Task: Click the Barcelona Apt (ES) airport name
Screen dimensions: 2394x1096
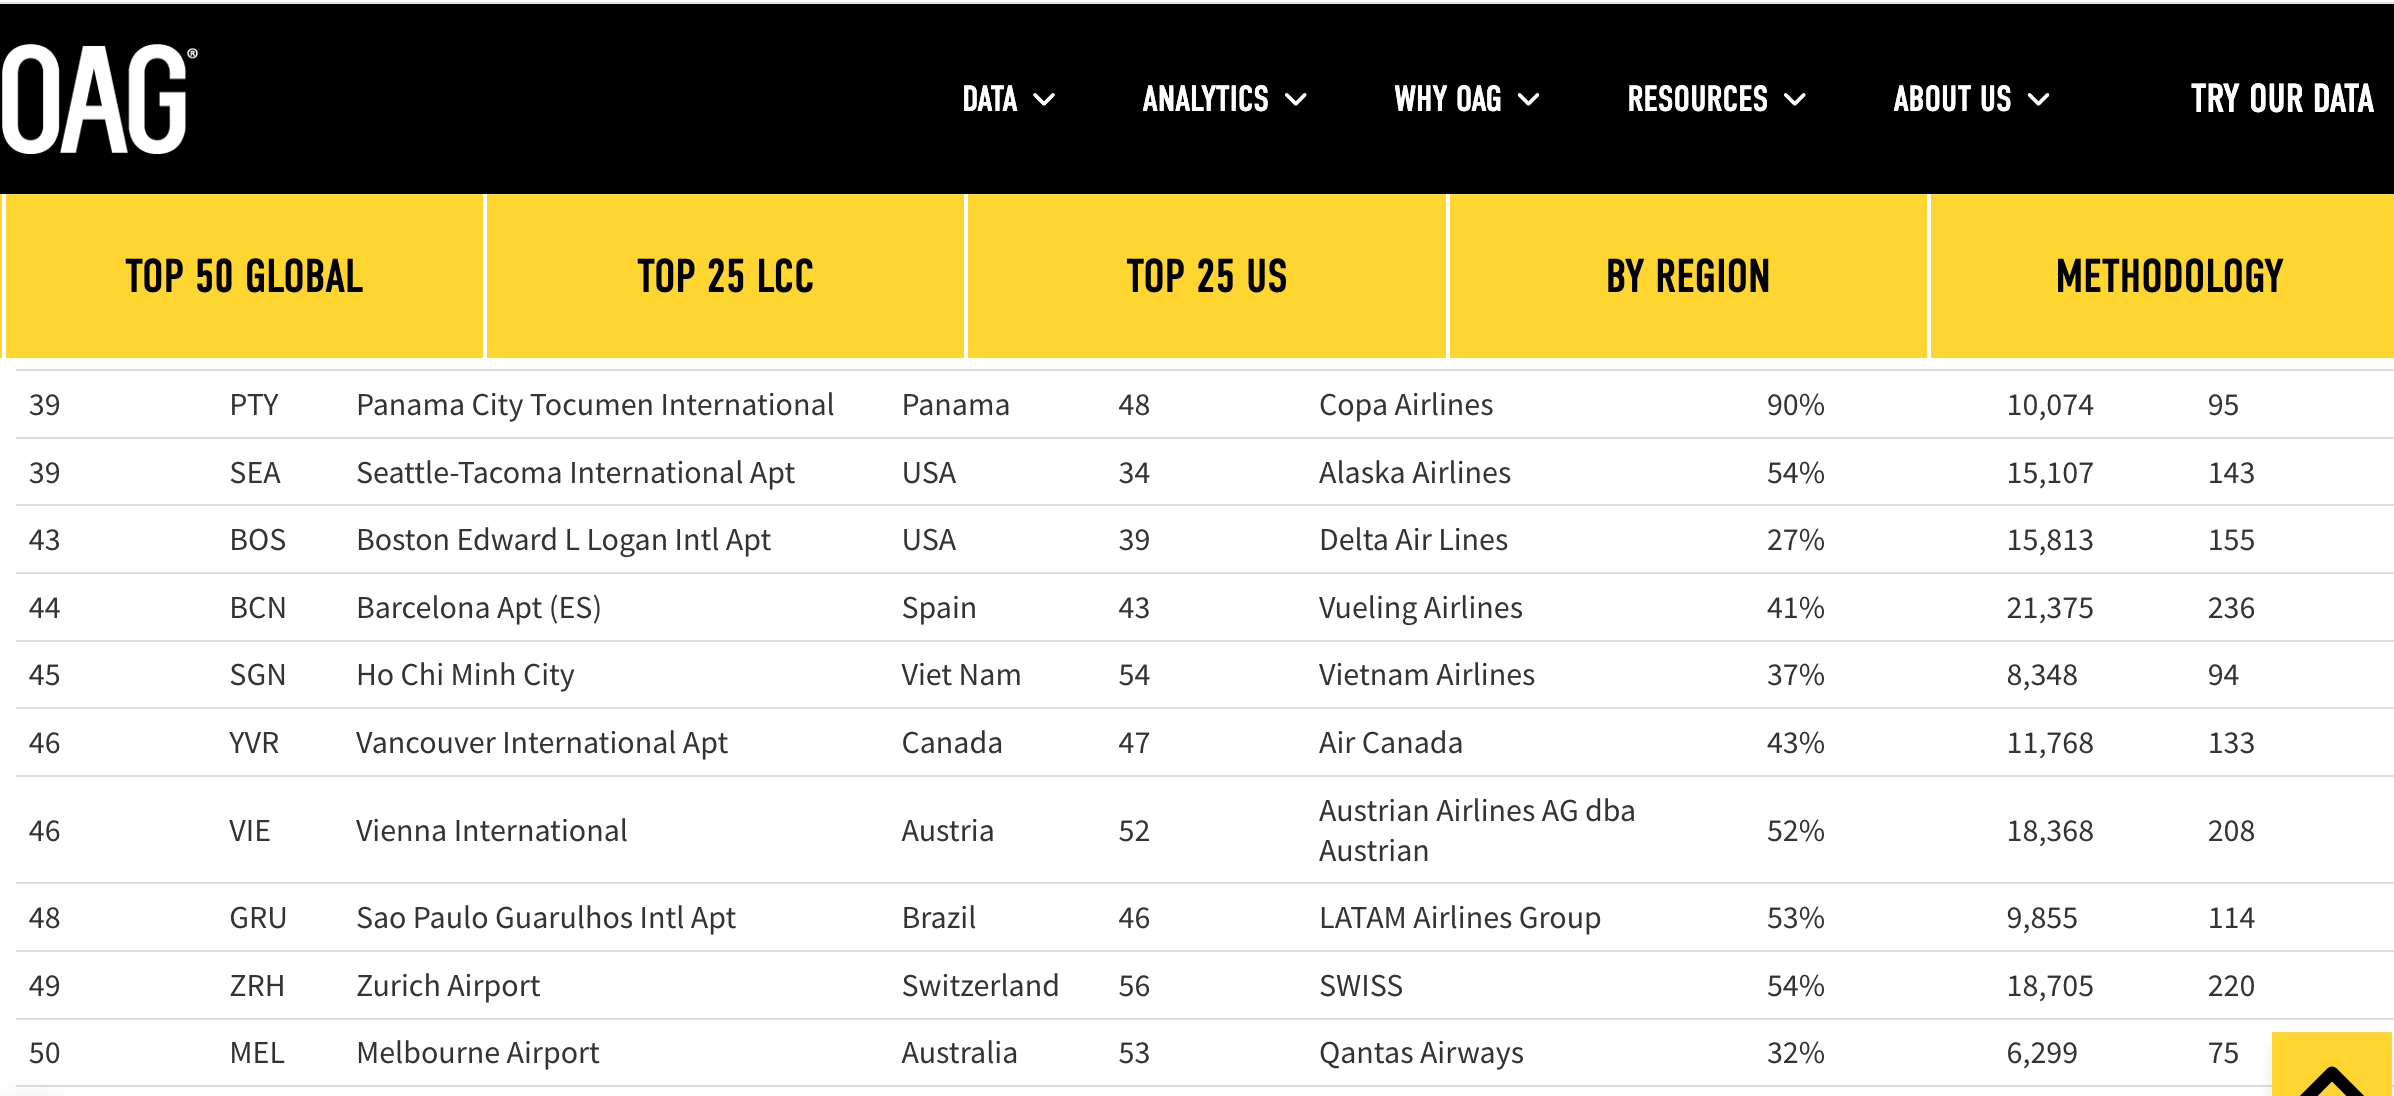Action: coord(478,608)
